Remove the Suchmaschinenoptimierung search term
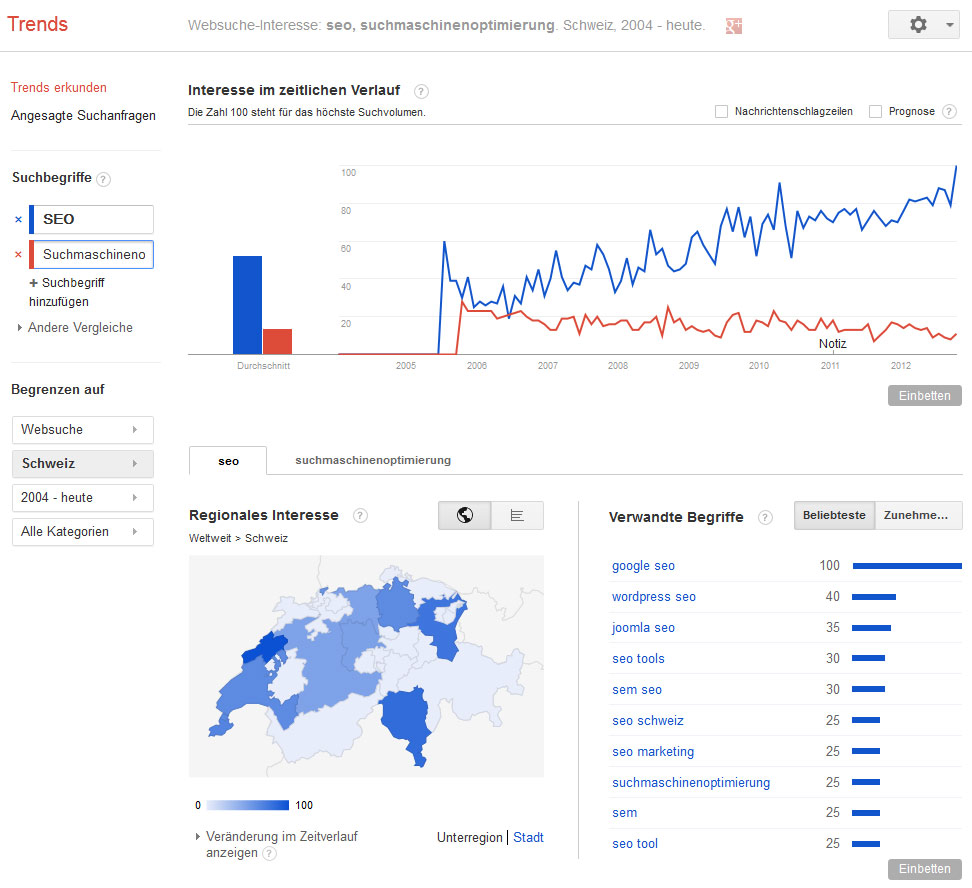This screenshot has width=972, height=888. [x=18, y=254]
